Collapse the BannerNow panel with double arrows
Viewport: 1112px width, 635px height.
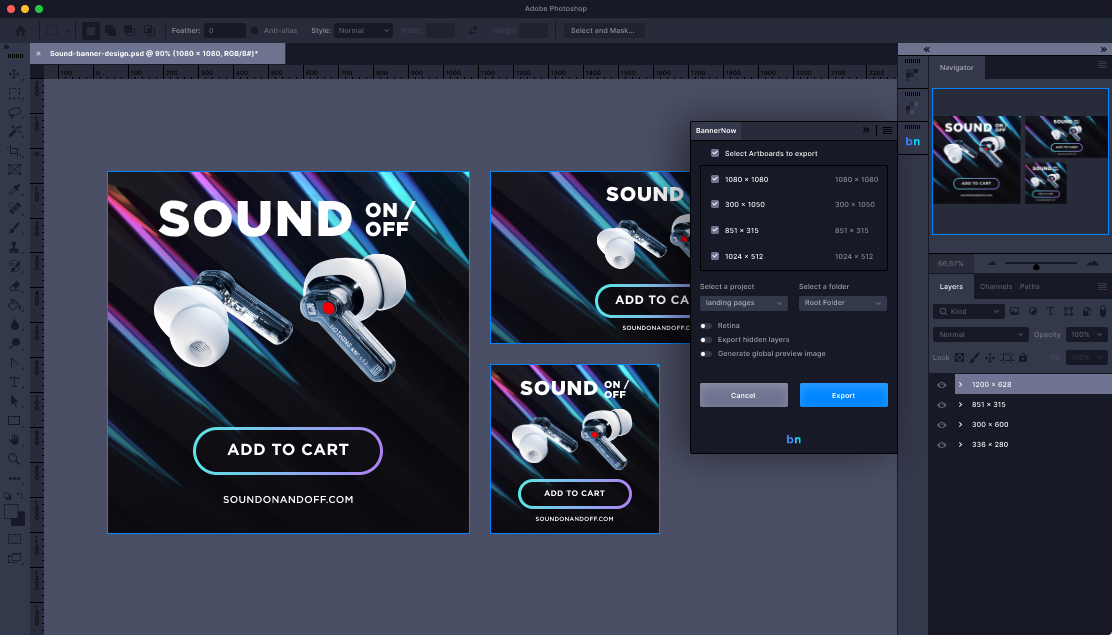click(x=866, y=131)
